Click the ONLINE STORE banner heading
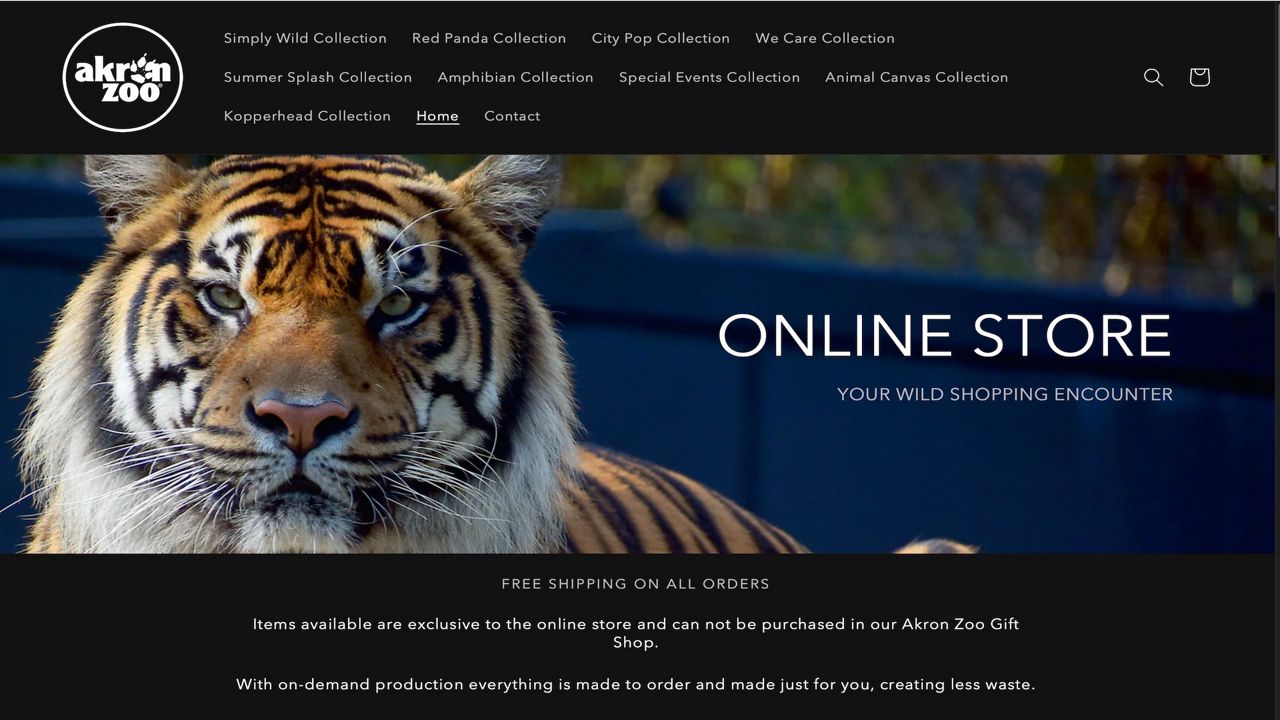1280x720 pixels. [x=944, y=336]
